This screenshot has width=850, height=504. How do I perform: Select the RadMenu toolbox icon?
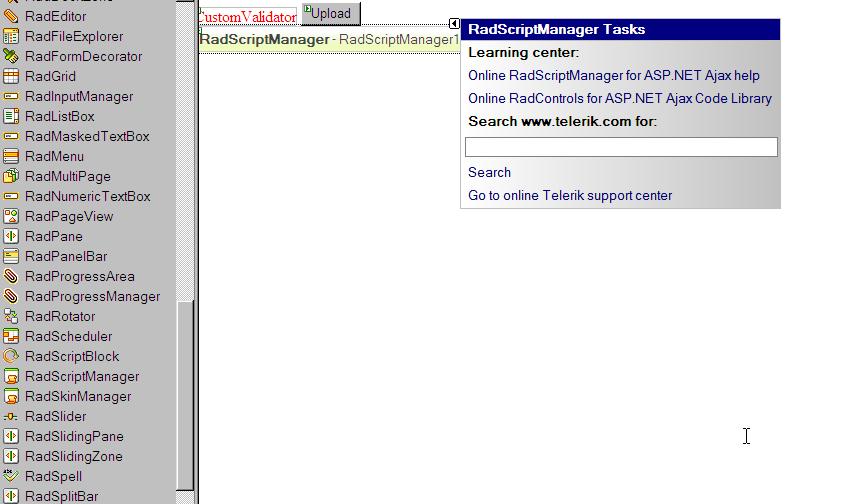tap(11, 157)
